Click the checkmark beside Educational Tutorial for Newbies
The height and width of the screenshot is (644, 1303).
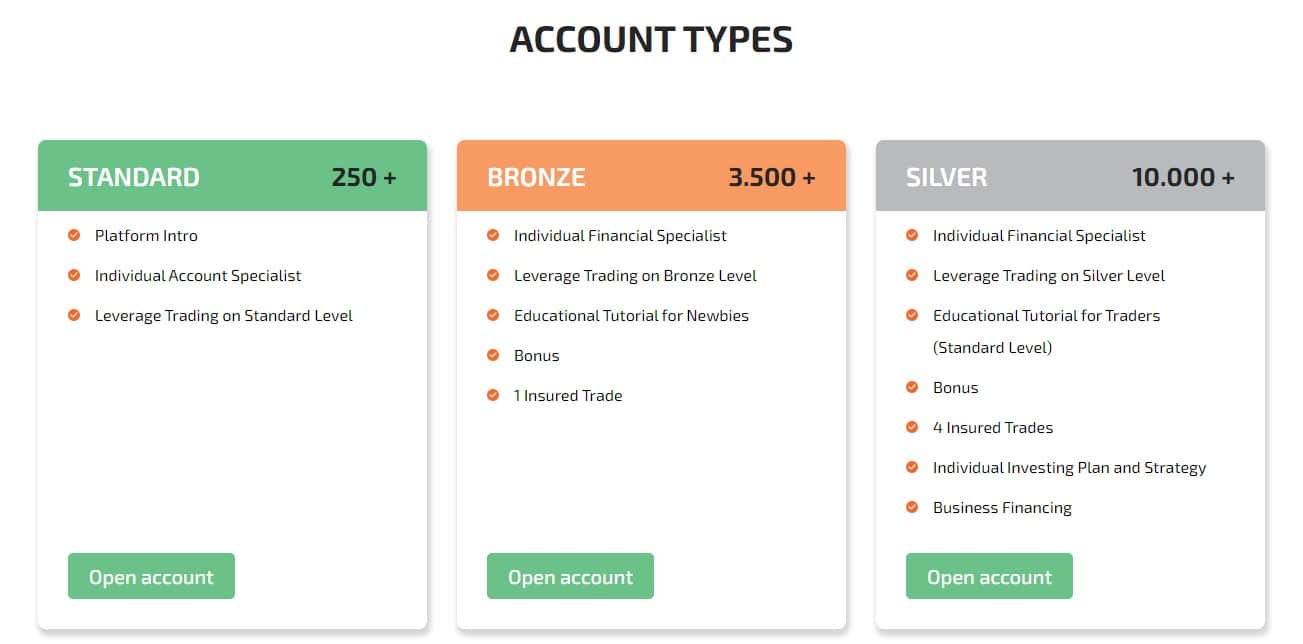click(x=493, y=315)
